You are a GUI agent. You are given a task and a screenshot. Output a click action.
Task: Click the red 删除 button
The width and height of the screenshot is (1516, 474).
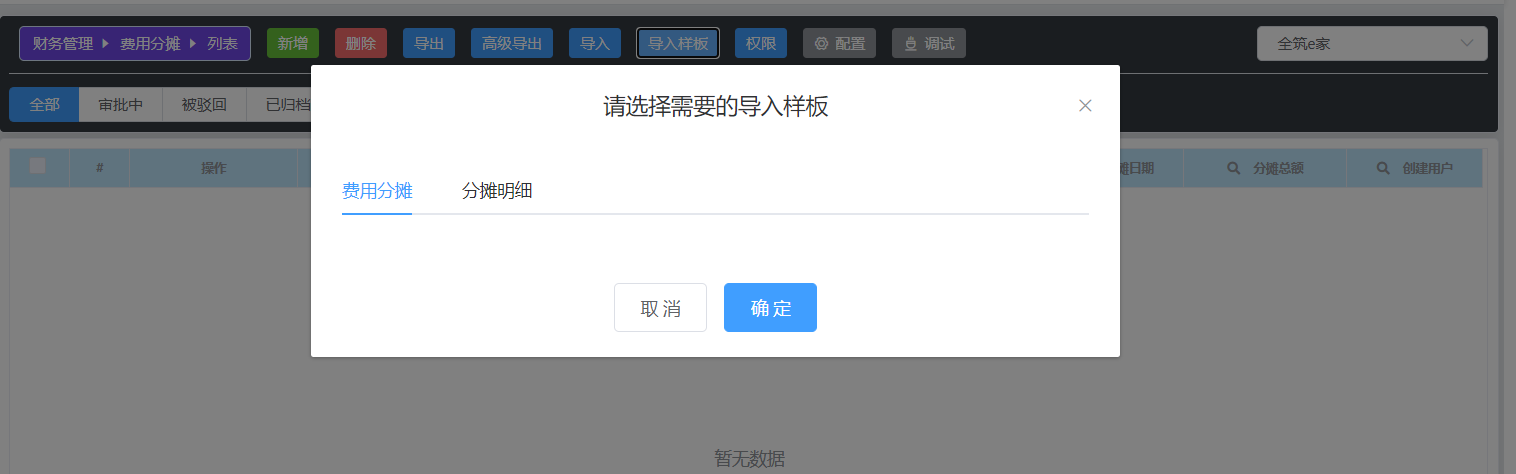[360, 43]
